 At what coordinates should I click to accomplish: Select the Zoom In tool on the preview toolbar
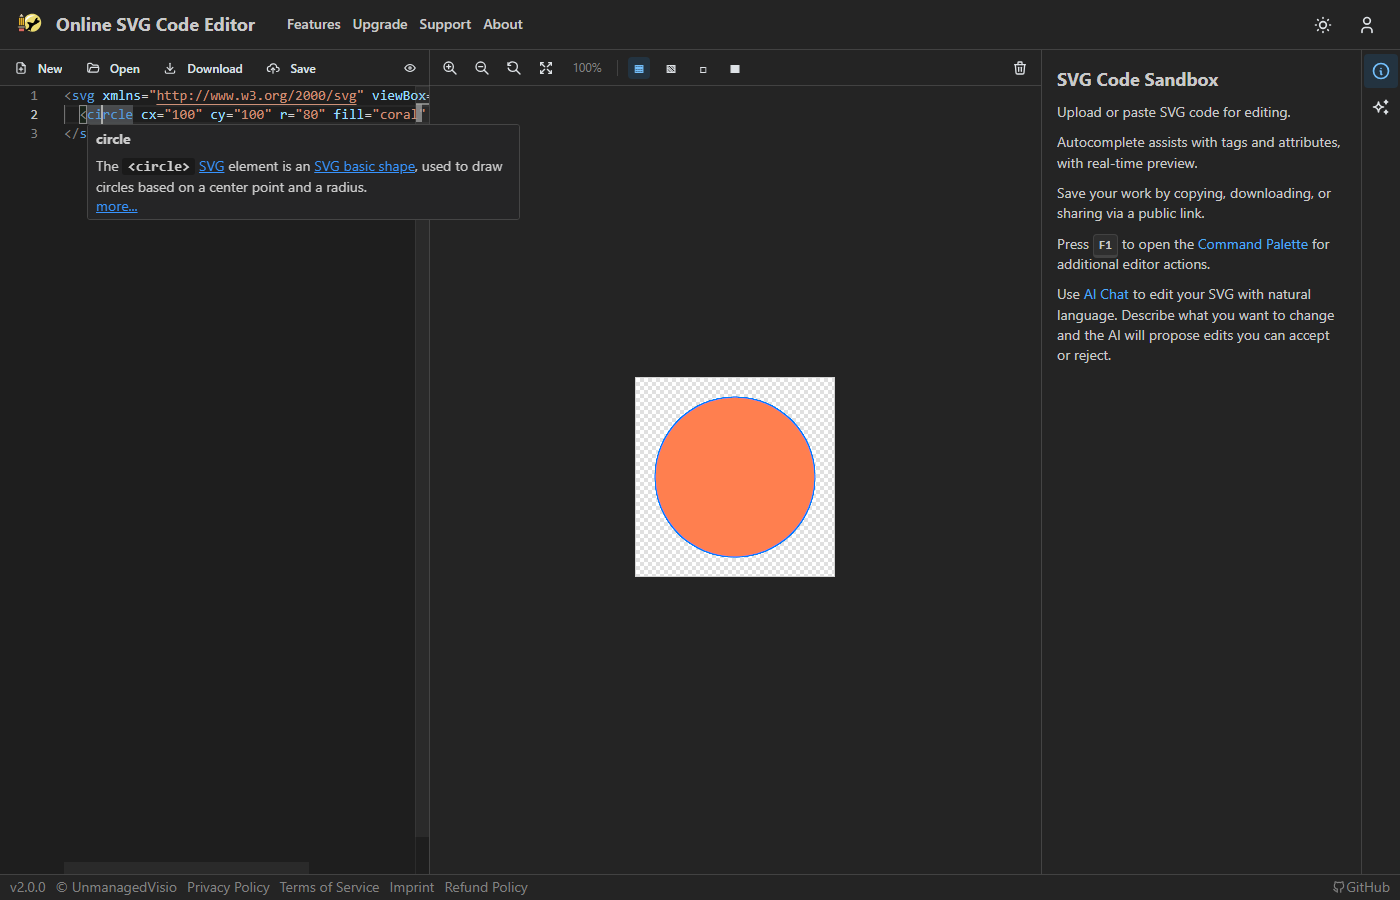(x=450, y=68)
